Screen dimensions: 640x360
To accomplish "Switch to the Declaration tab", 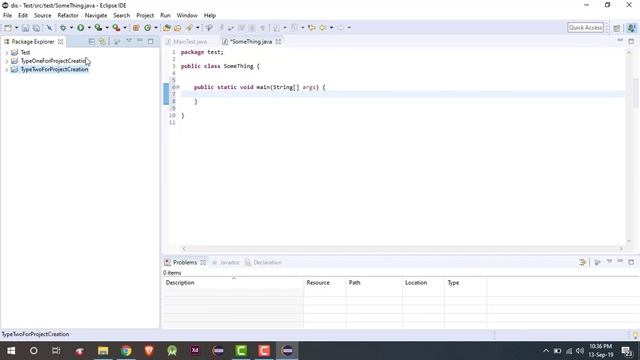I will tap(264, 262).
